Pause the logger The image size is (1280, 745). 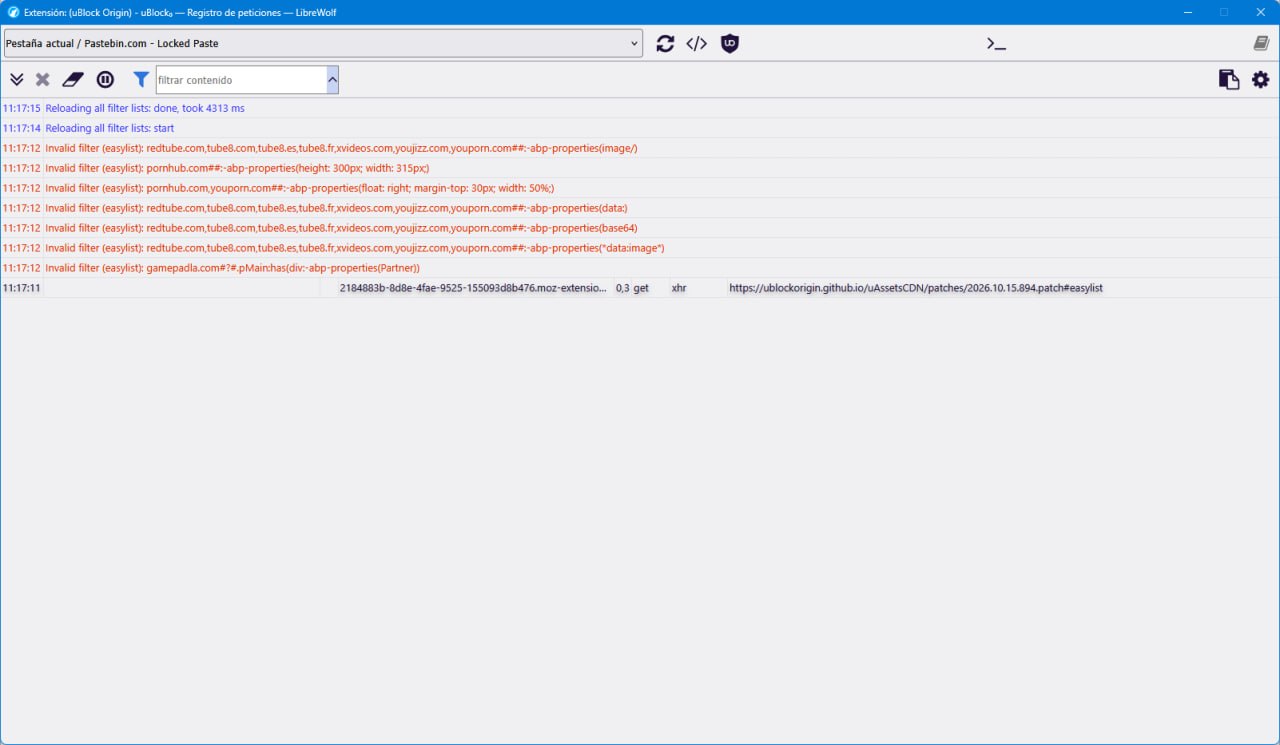pos(105,80)
